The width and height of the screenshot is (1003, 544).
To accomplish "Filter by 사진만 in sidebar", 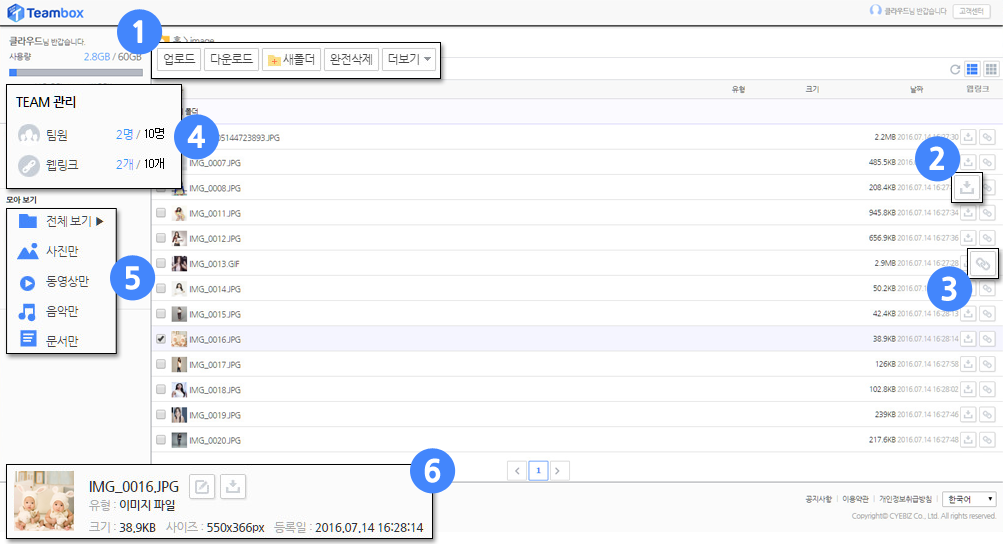I will [x=62, y=251].
